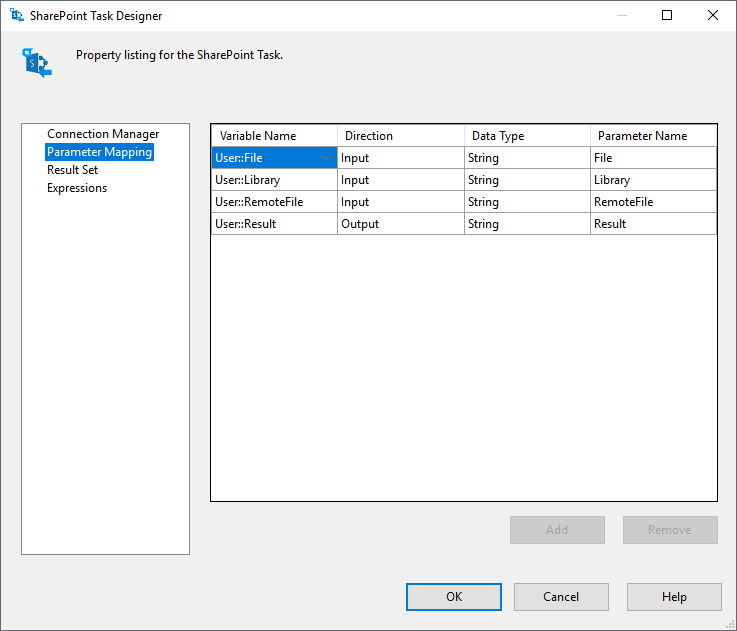Select the User::RemoteFile variable cell
This screenshot has width=737, height=631.
pyautogui.click(x=274, y=202)
